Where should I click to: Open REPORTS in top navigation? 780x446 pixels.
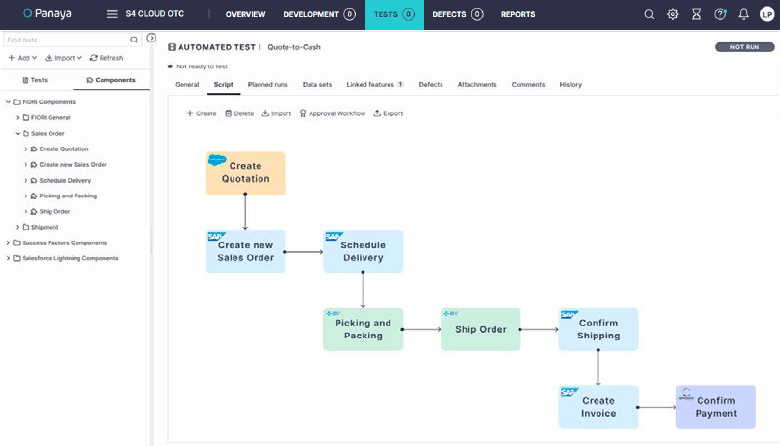[518, 14]
